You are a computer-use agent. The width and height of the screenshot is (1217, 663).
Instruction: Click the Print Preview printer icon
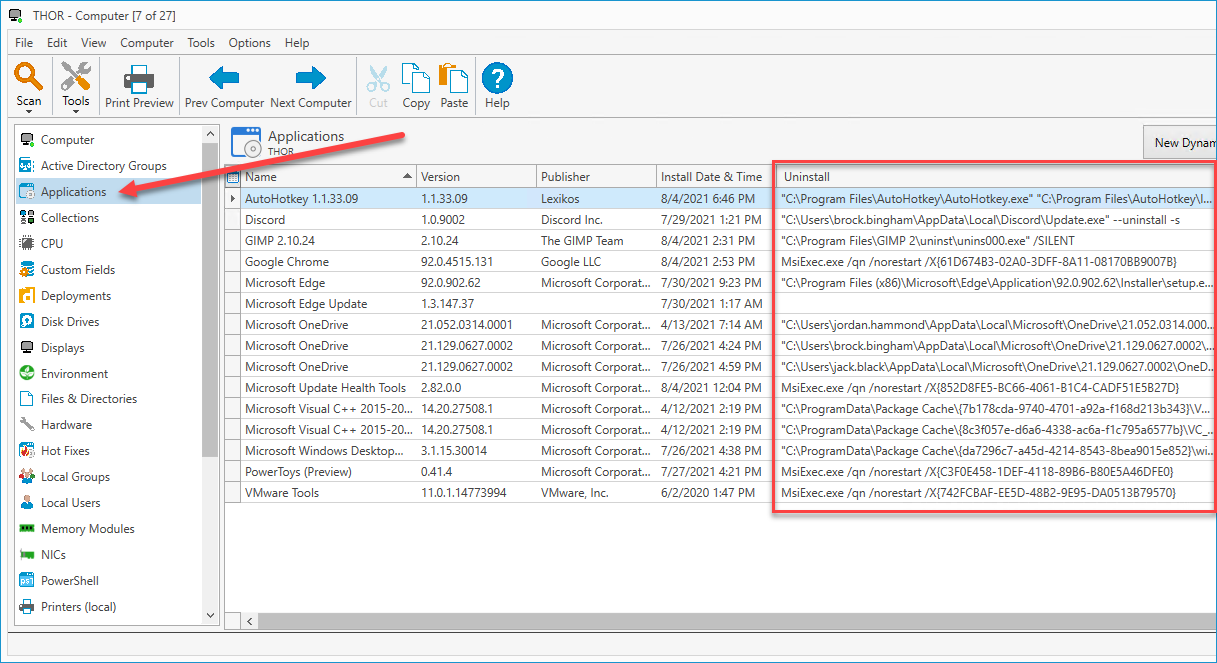[139, 78]
